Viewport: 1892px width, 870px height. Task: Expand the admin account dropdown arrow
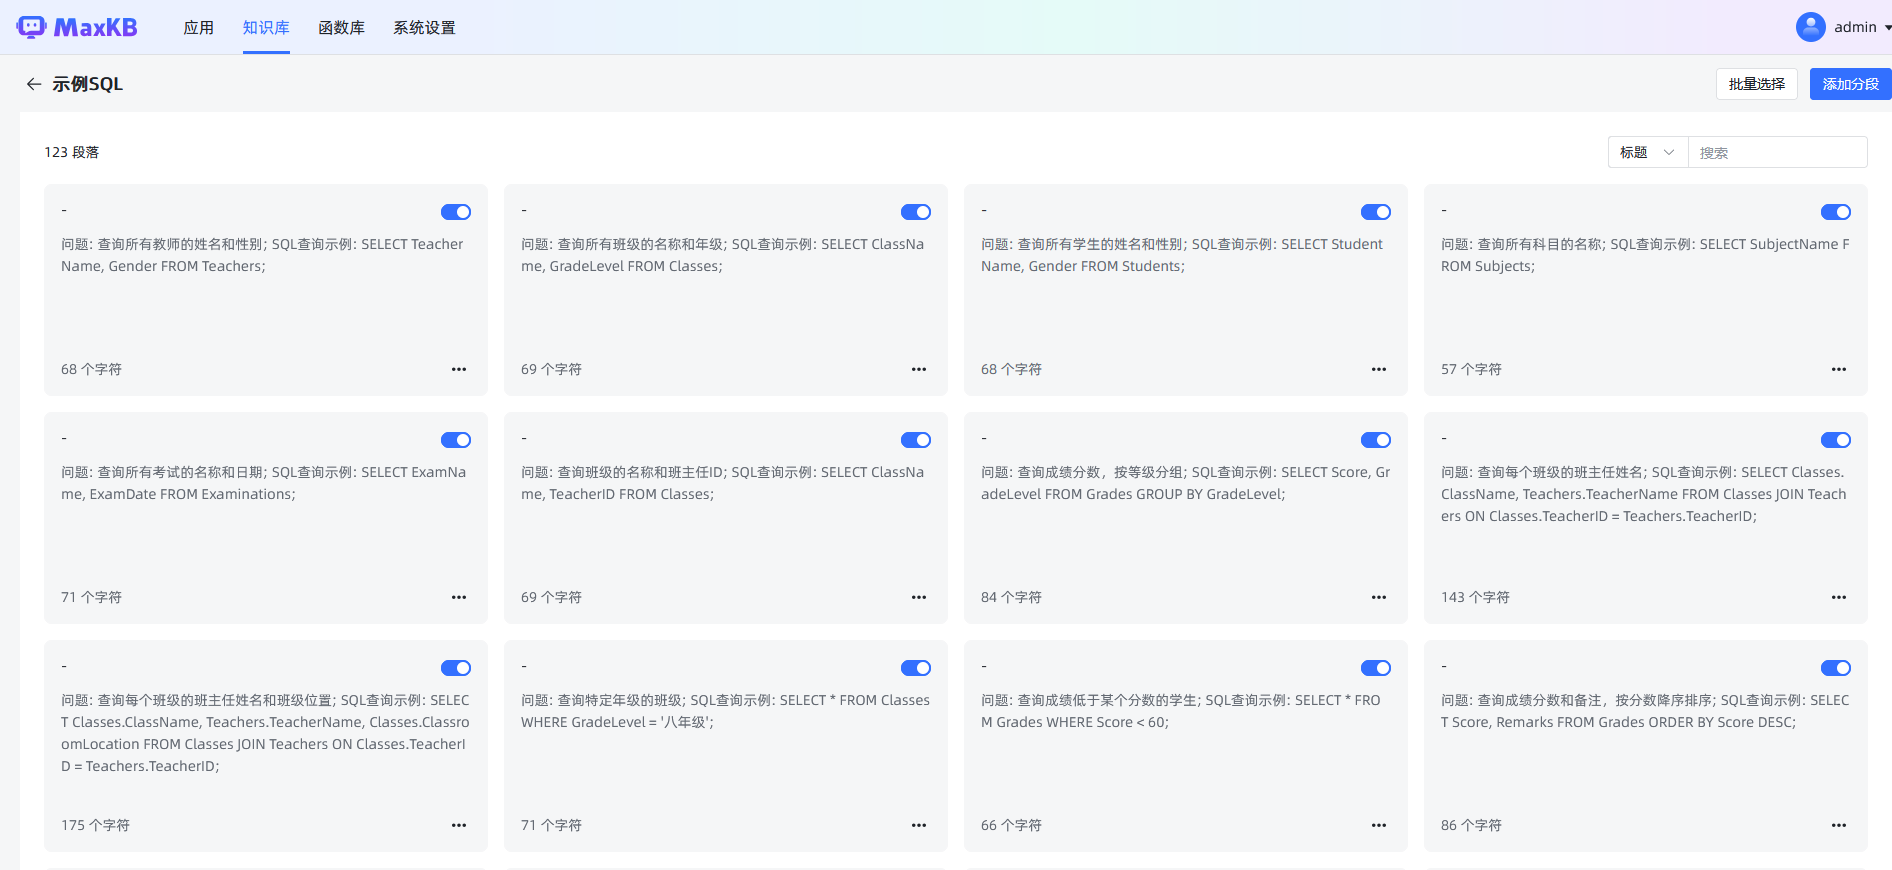1887,28
